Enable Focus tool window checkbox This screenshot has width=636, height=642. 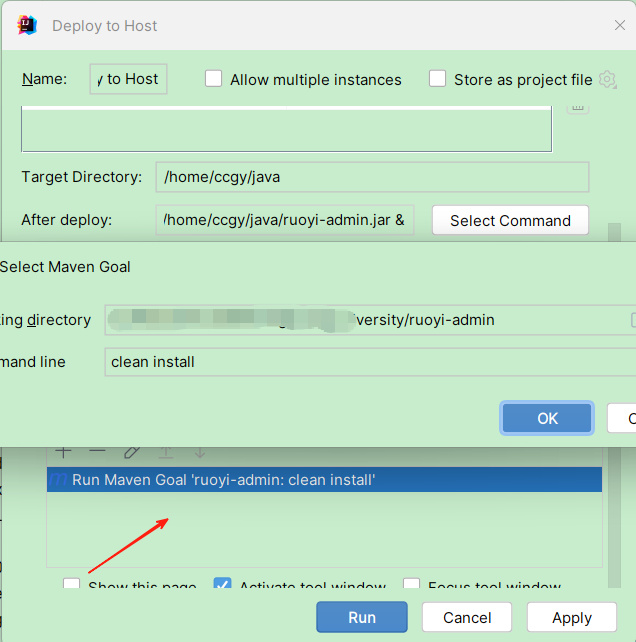coord(412,583)
